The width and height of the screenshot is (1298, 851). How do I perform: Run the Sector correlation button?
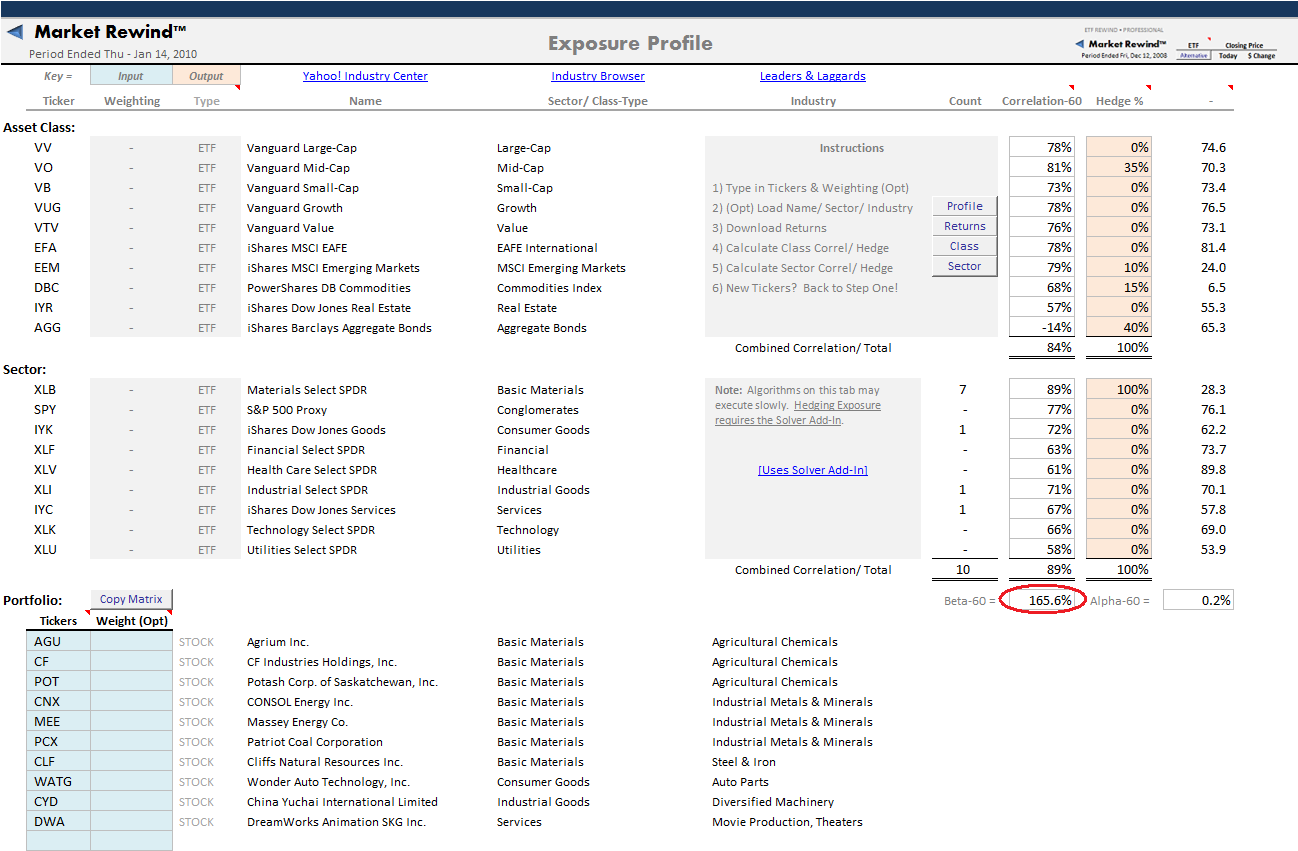click(x=964, y=266)
